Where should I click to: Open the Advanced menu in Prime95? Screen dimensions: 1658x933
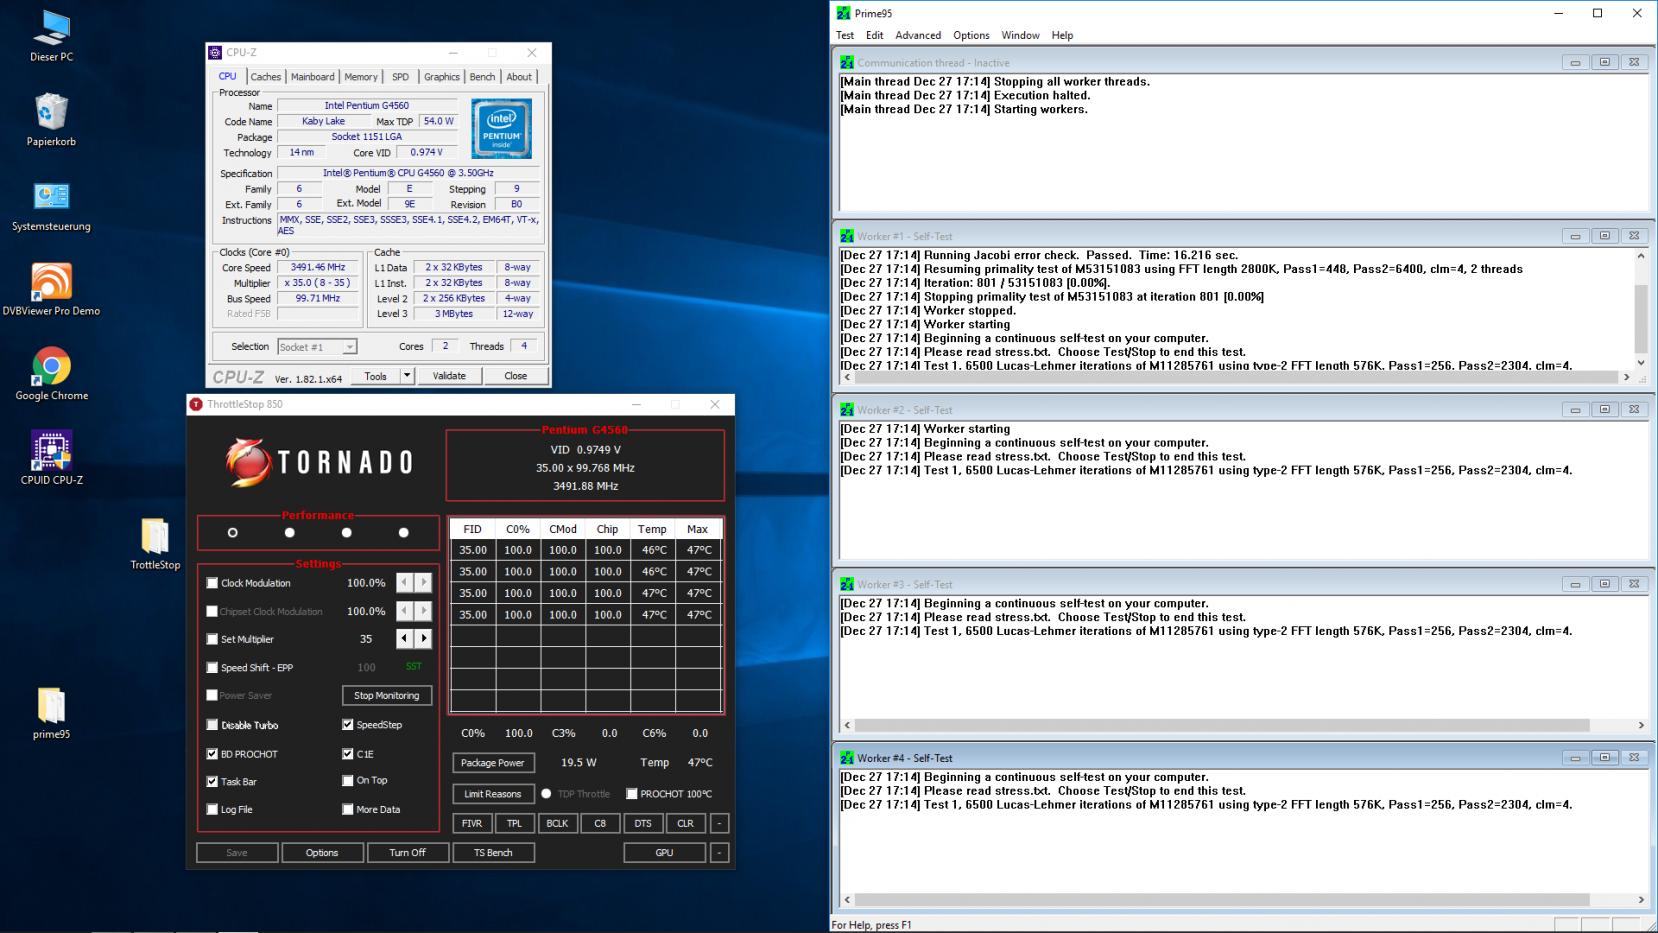coord(917,35)
